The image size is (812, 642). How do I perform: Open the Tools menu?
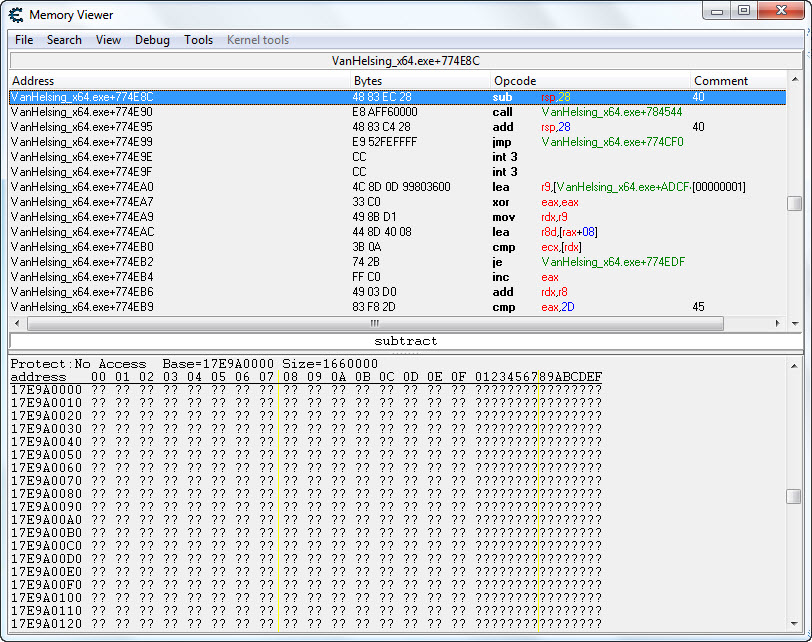coord(198,40)
